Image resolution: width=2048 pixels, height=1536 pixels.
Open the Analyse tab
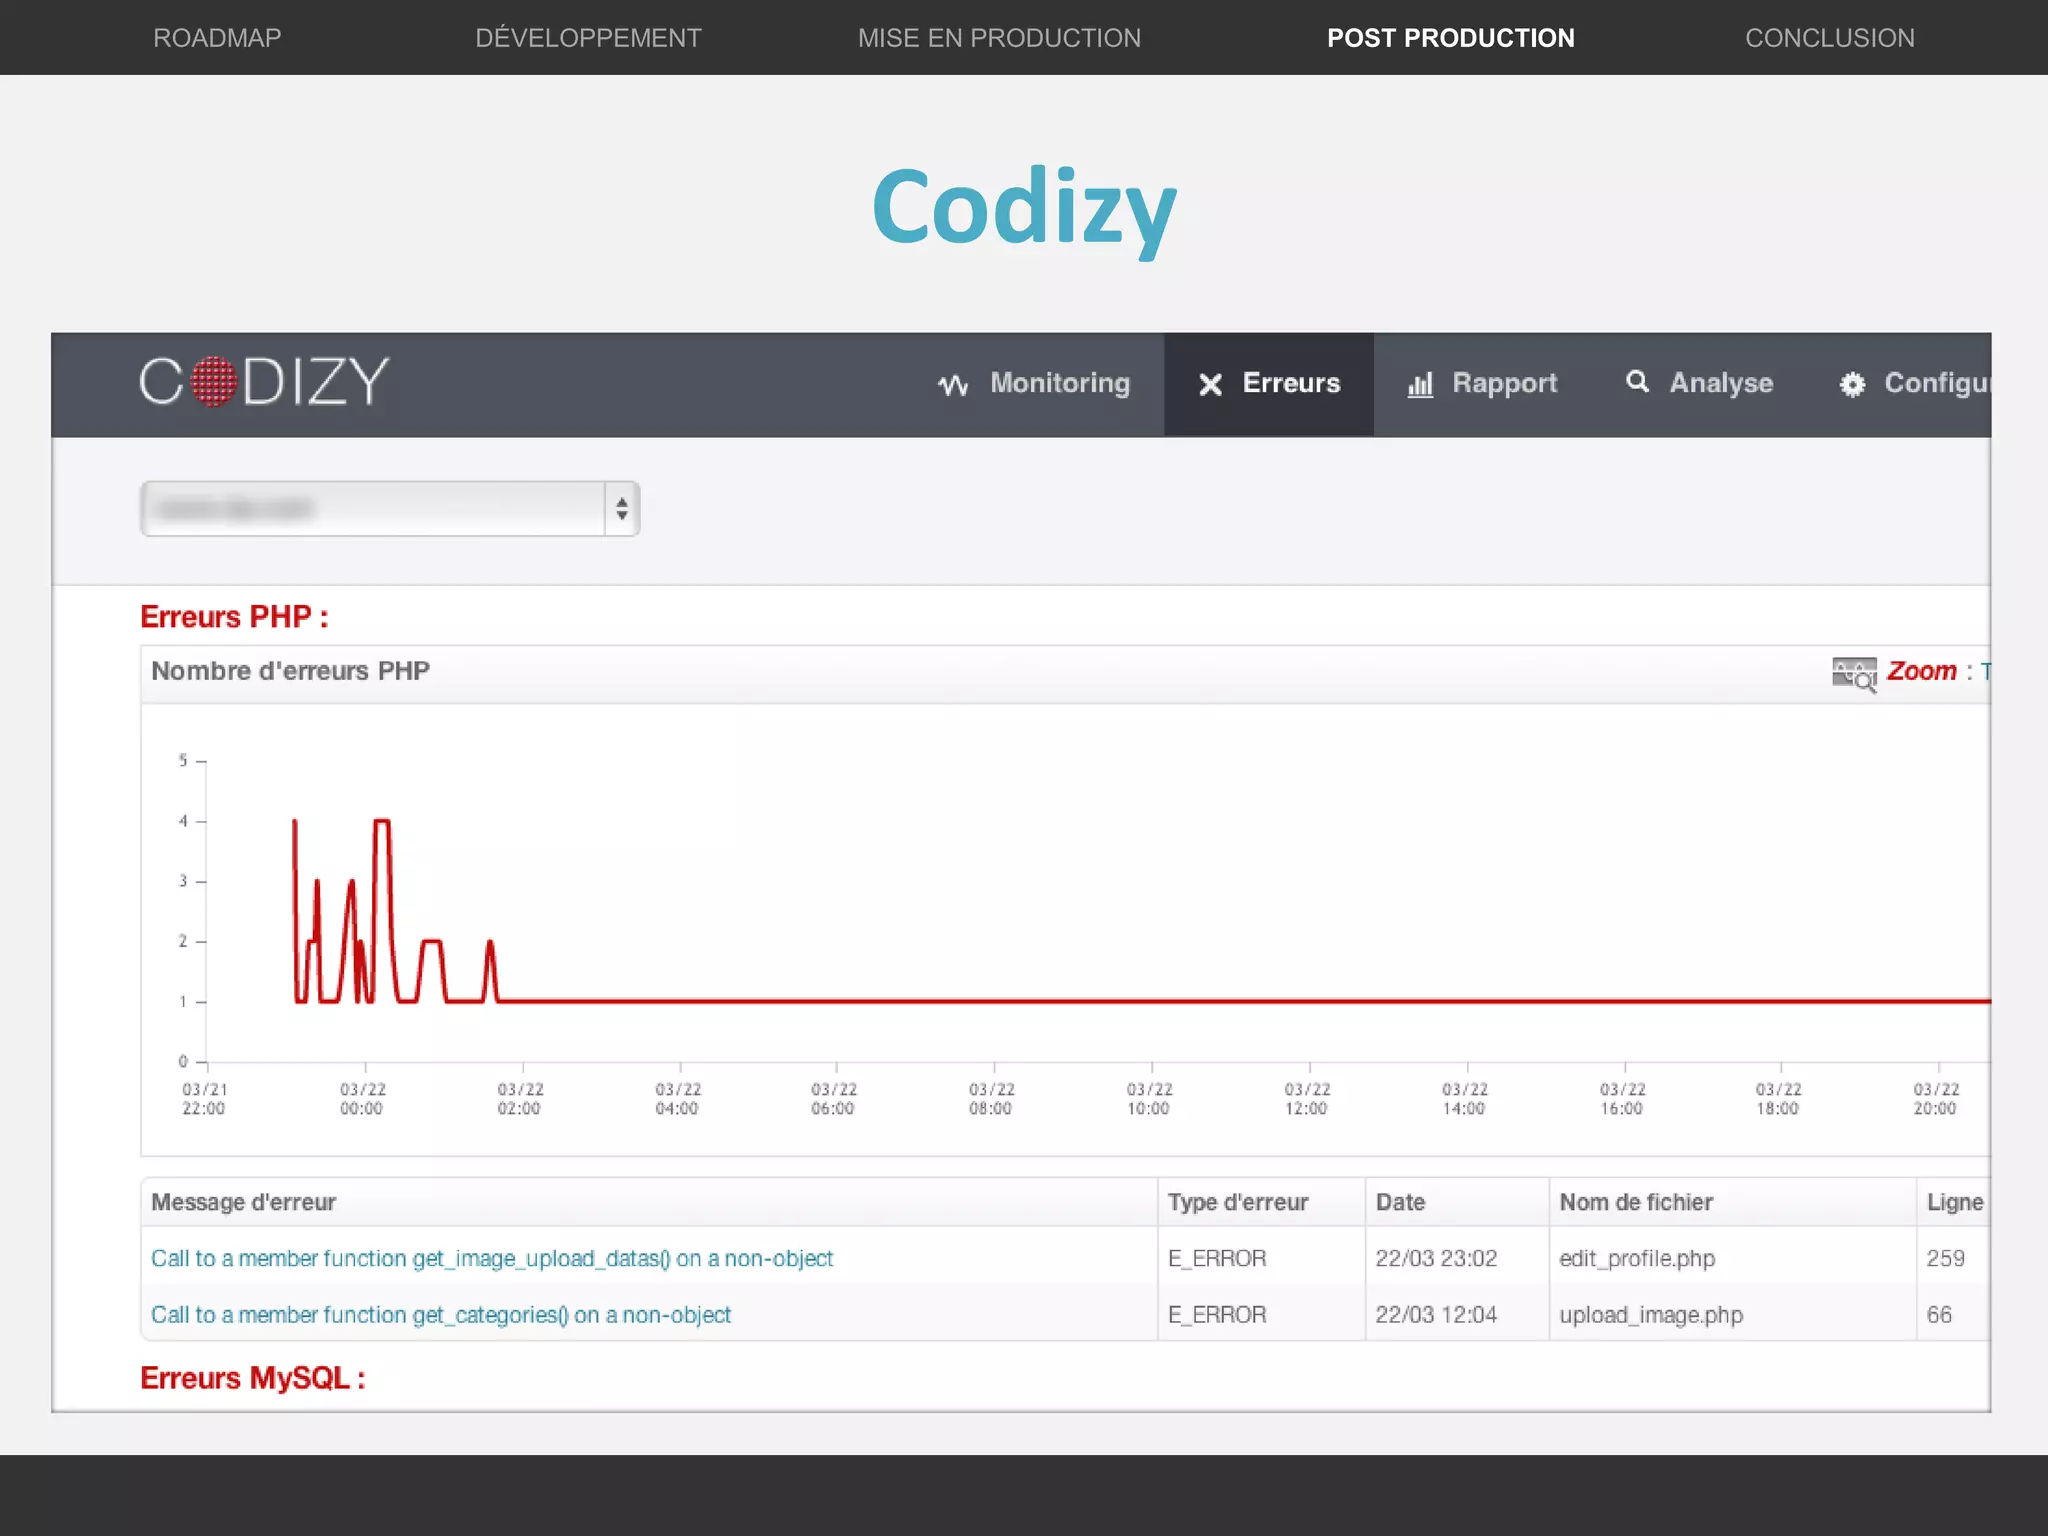click(x=1699, y=384)
